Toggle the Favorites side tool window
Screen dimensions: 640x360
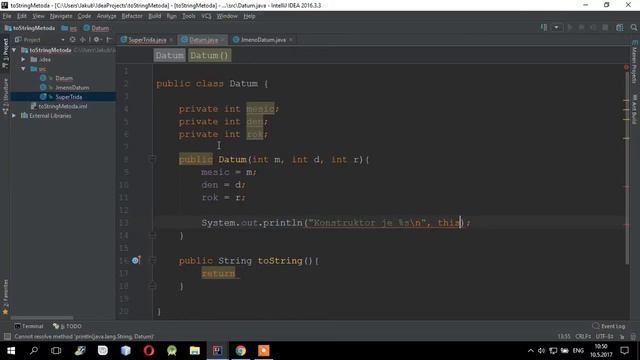[x=5, y=297]
